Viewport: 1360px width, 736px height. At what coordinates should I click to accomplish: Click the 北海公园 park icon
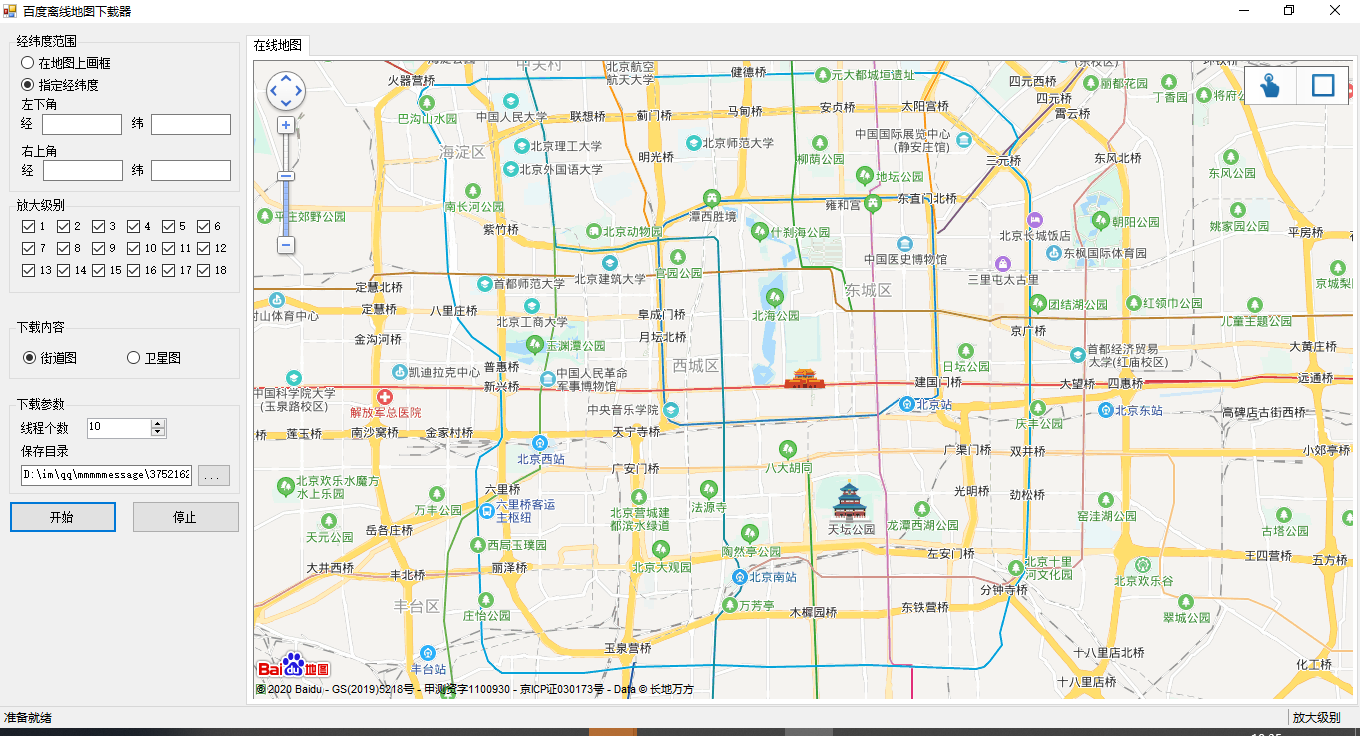(774, 297)
